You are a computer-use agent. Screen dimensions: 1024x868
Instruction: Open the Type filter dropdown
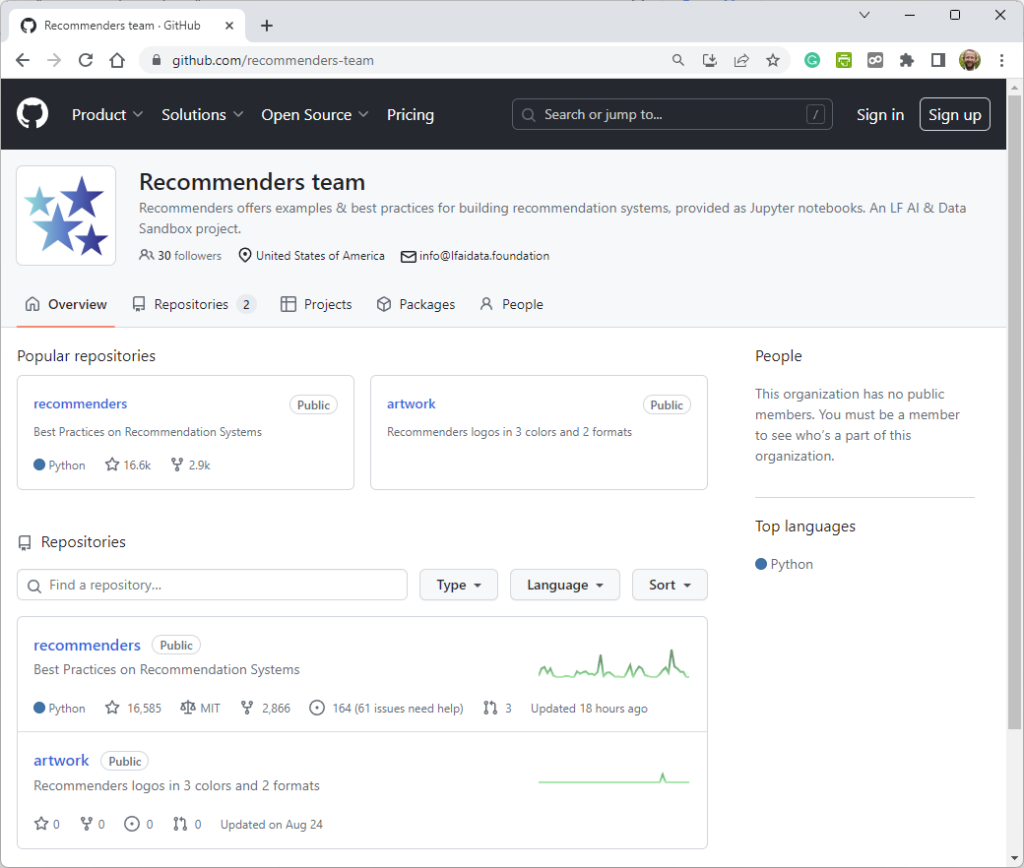click(x=458, y=585)
